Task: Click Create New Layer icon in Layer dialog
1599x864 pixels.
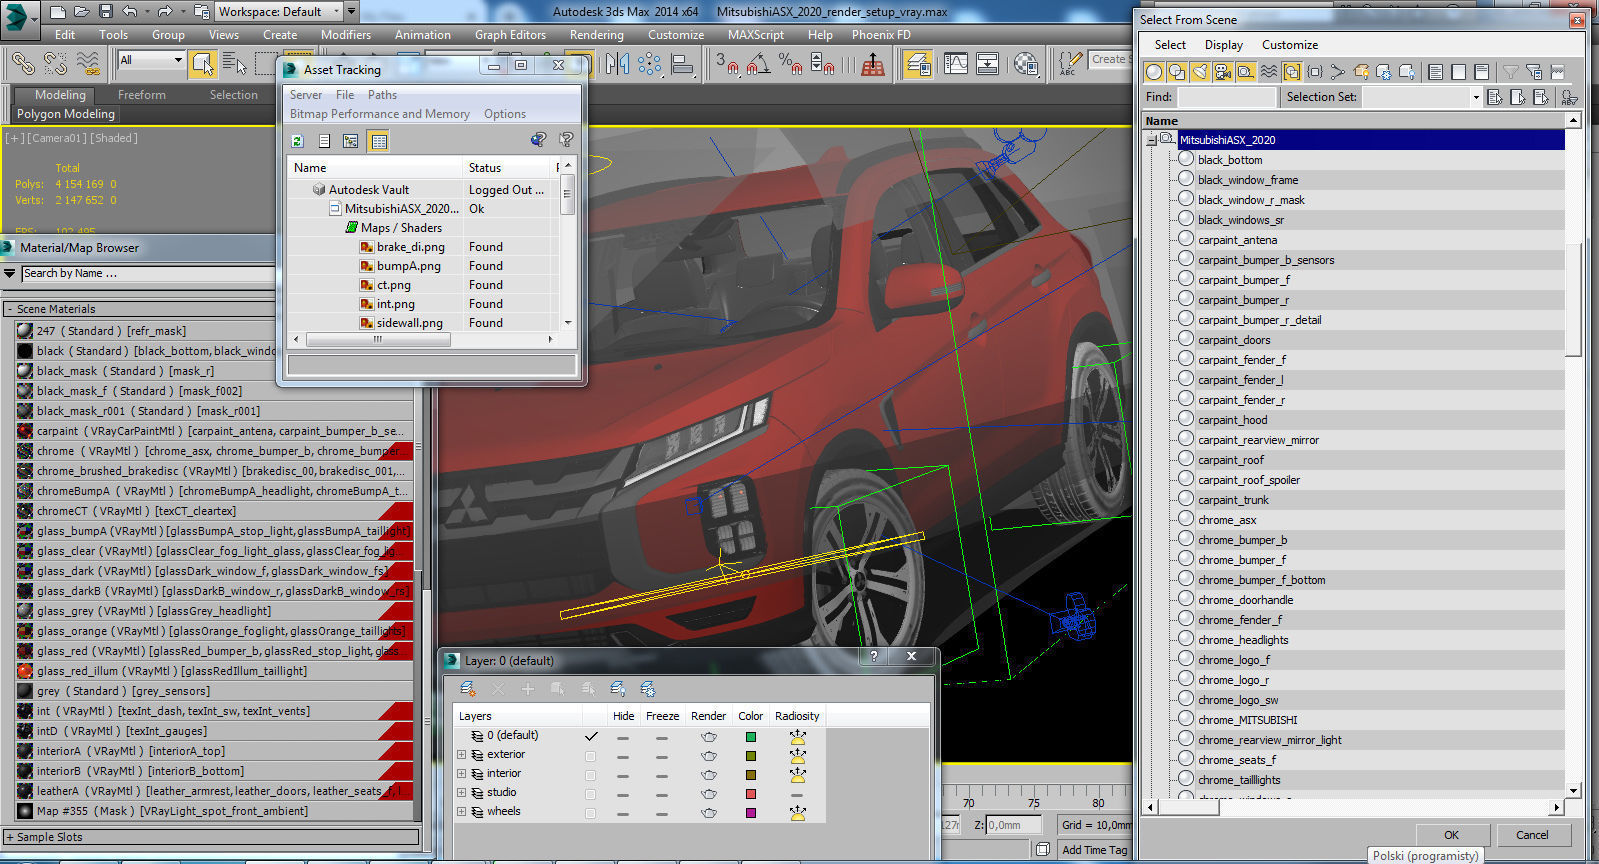Action: tap(467, 689)
